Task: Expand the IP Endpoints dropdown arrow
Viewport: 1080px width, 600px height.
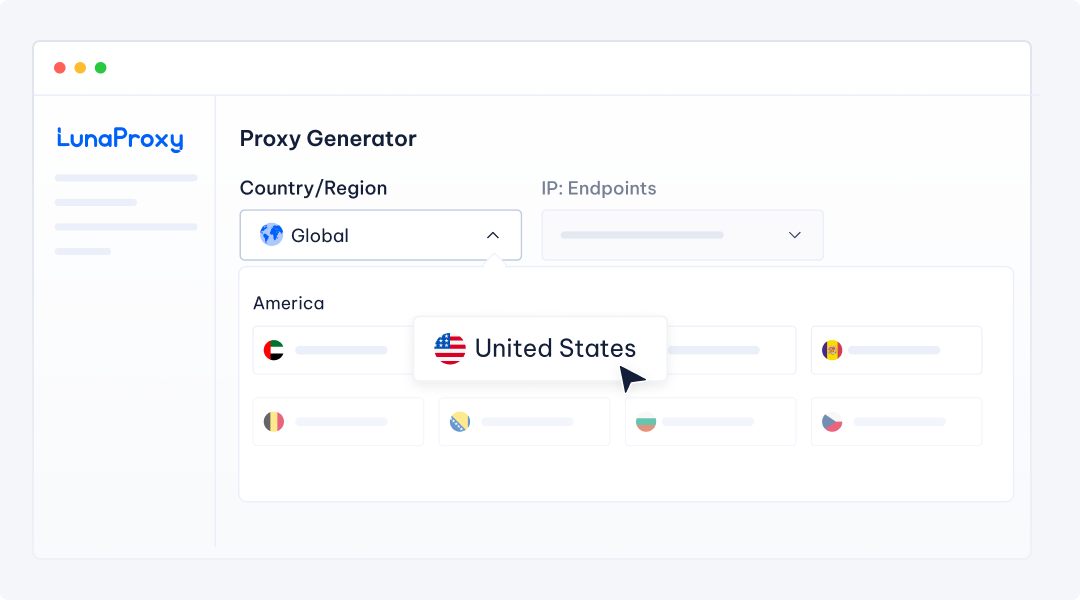Action: pos(795,235)
